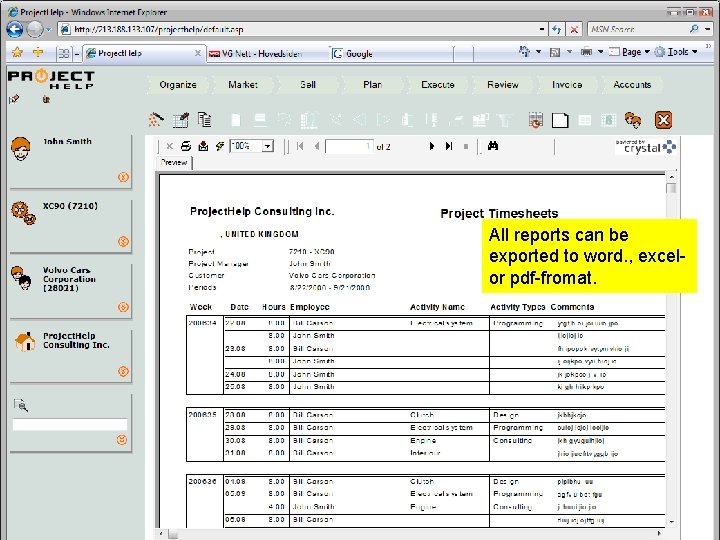The width and height of the screenshot is (720, 540).
Task: Open the Execute menu
Action: pyautogui.click(x=438, y=85)
